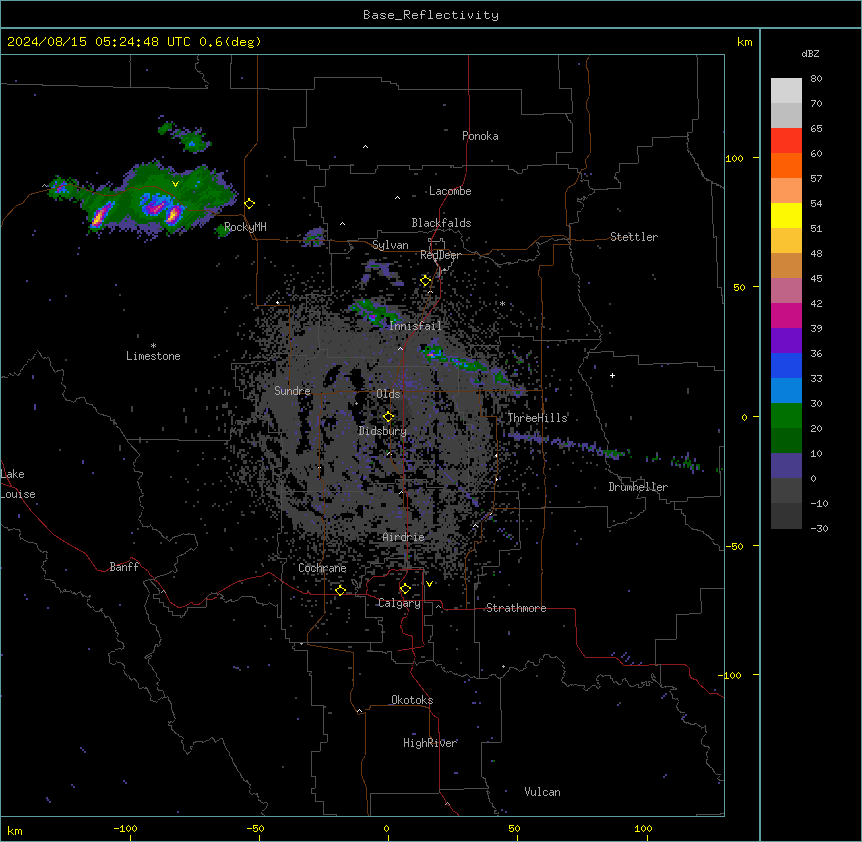Click the 50 tick on the bottom axis

[x=514, y=828]
